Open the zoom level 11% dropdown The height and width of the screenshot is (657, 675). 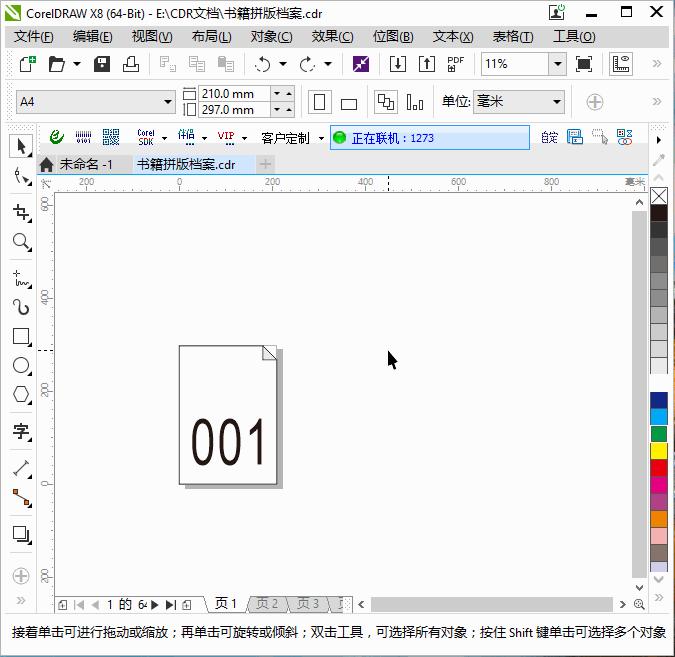pos(557,64)
